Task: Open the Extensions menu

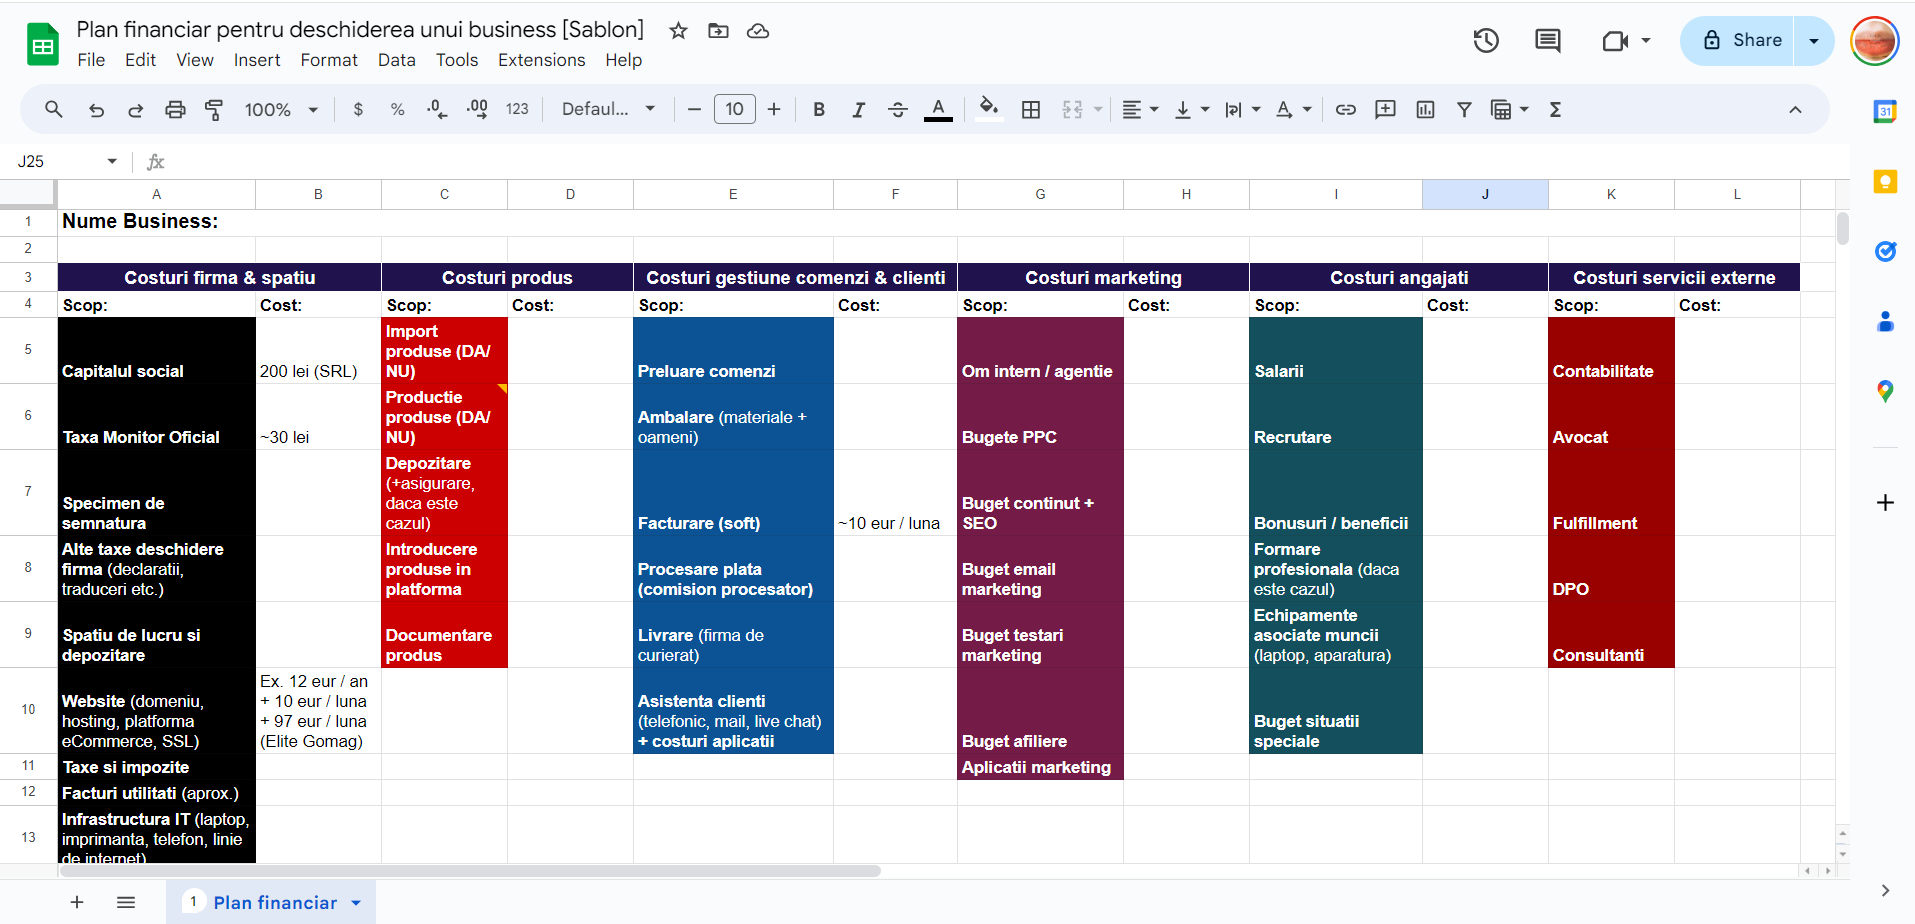Action: pyautogui.click(x=541, y=60)
